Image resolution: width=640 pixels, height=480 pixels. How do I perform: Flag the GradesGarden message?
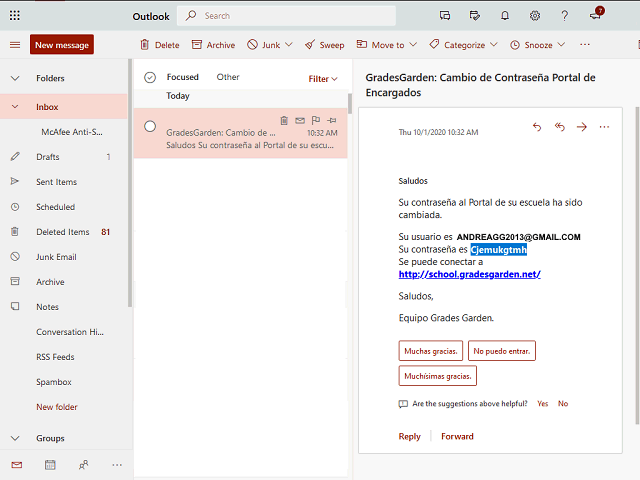click(x=316, y=120)
